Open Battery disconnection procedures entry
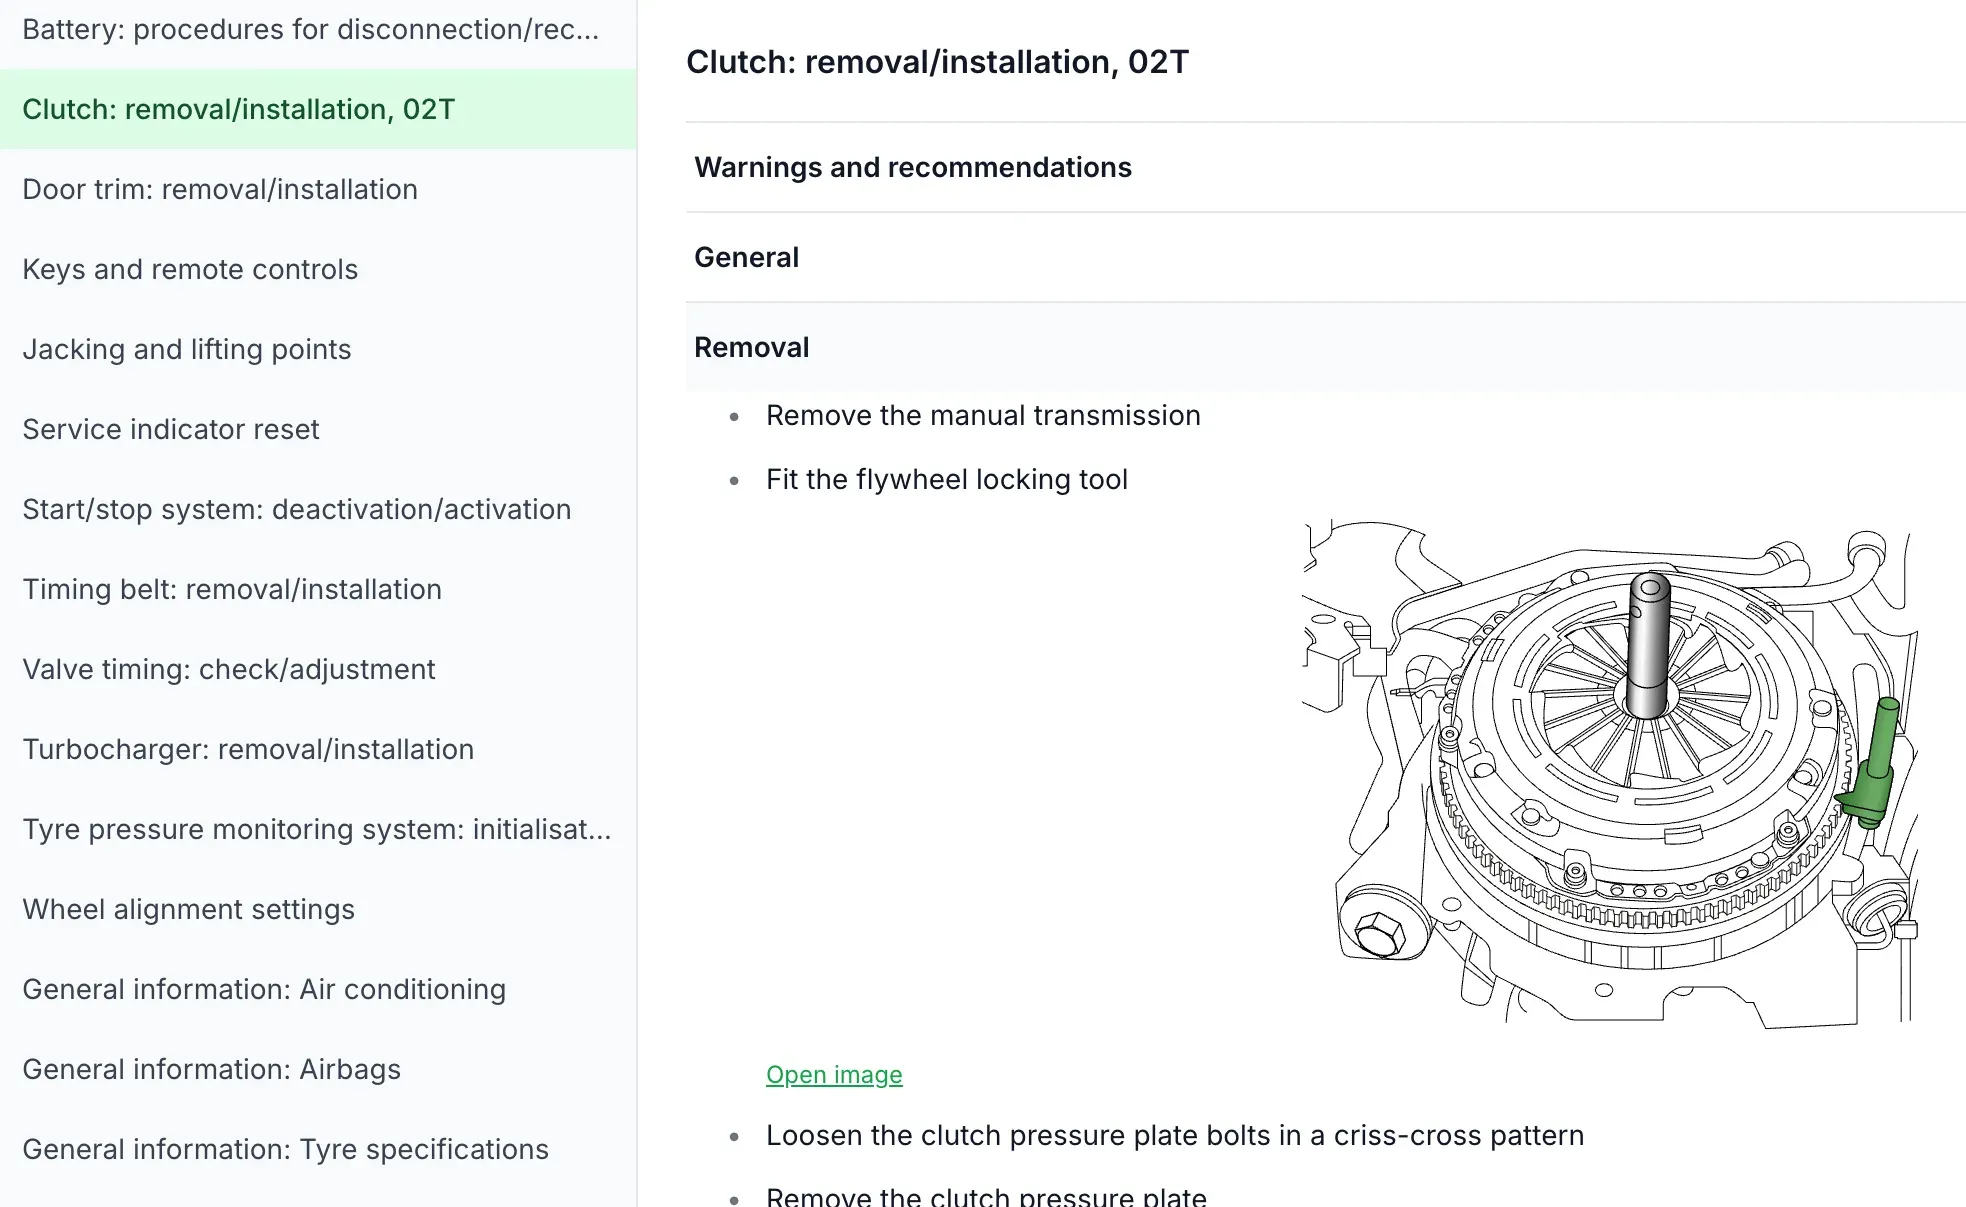This screenshot has width=1966, height=1207. pyautogui.click(x=318, y=30)
